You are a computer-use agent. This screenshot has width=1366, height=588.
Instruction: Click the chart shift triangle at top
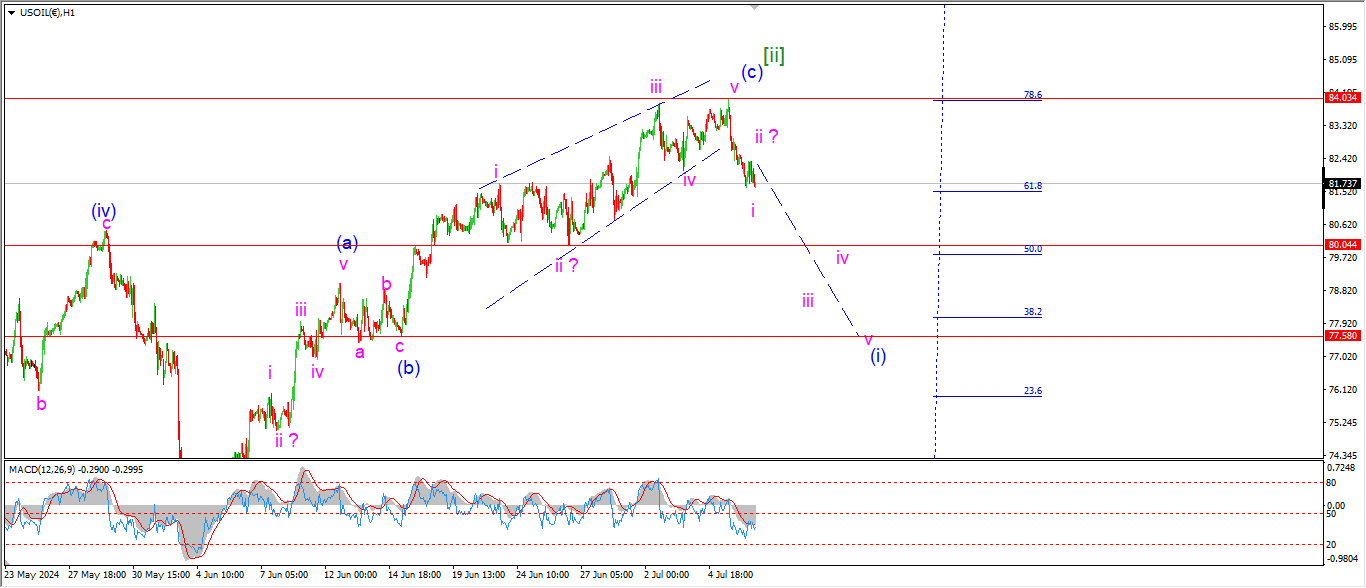(x=754, y=7)
